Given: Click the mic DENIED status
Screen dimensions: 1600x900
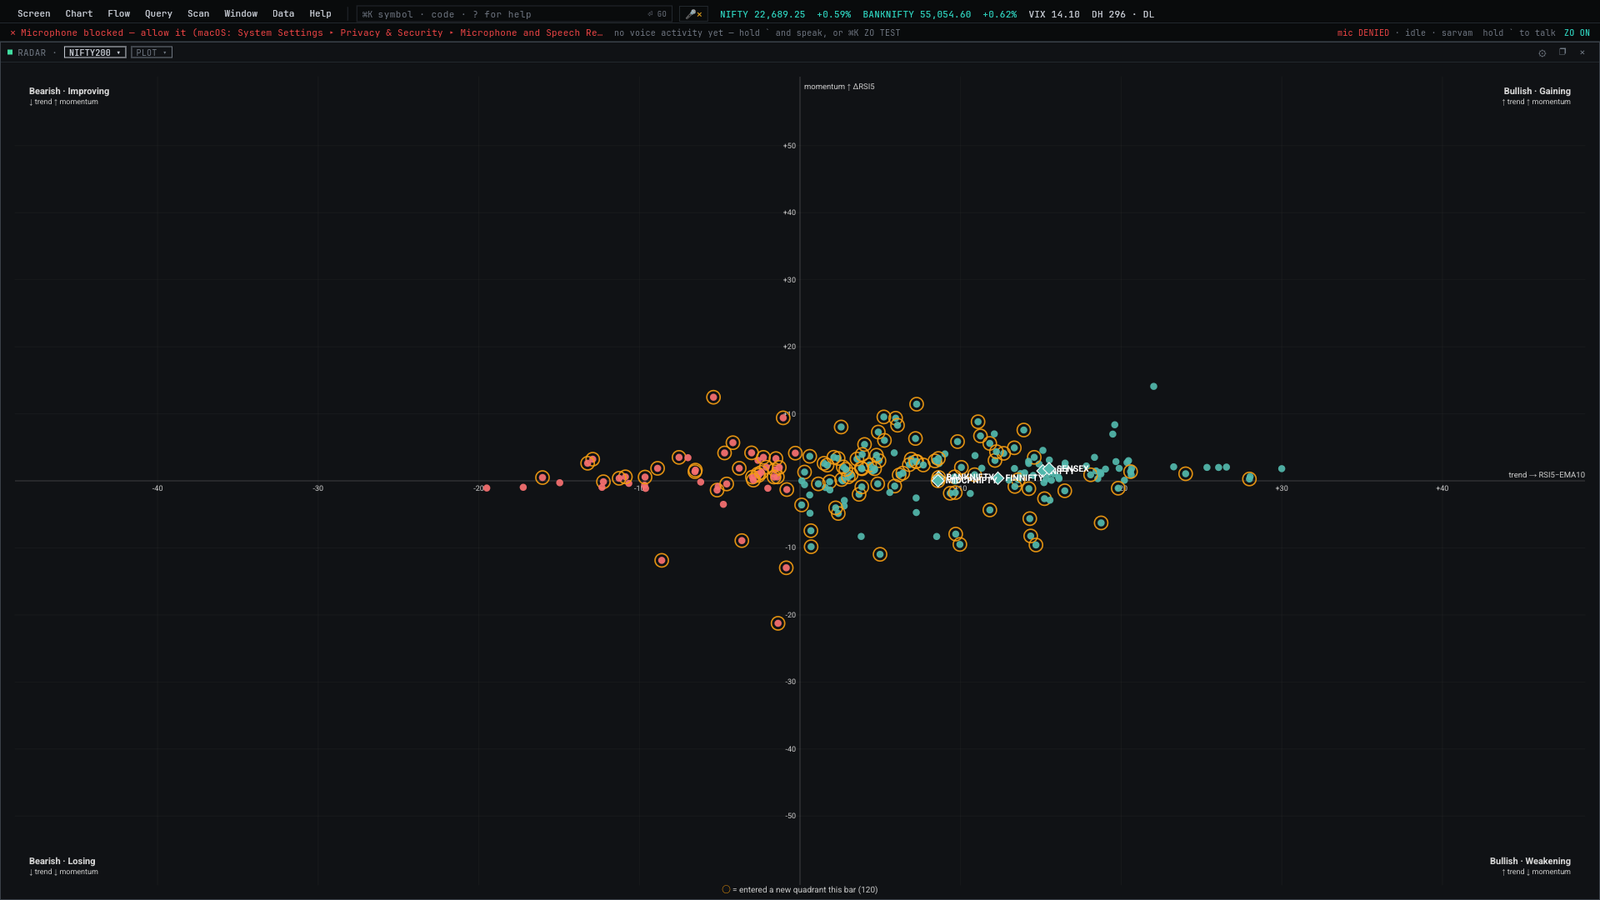Looking at the screenshot, I should point(1363,33).
